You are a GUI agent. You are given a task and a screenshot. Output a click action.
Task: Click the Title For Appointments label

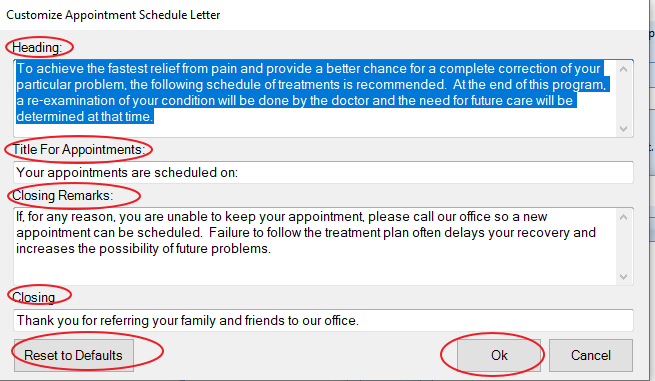click(x=78, y=150)
